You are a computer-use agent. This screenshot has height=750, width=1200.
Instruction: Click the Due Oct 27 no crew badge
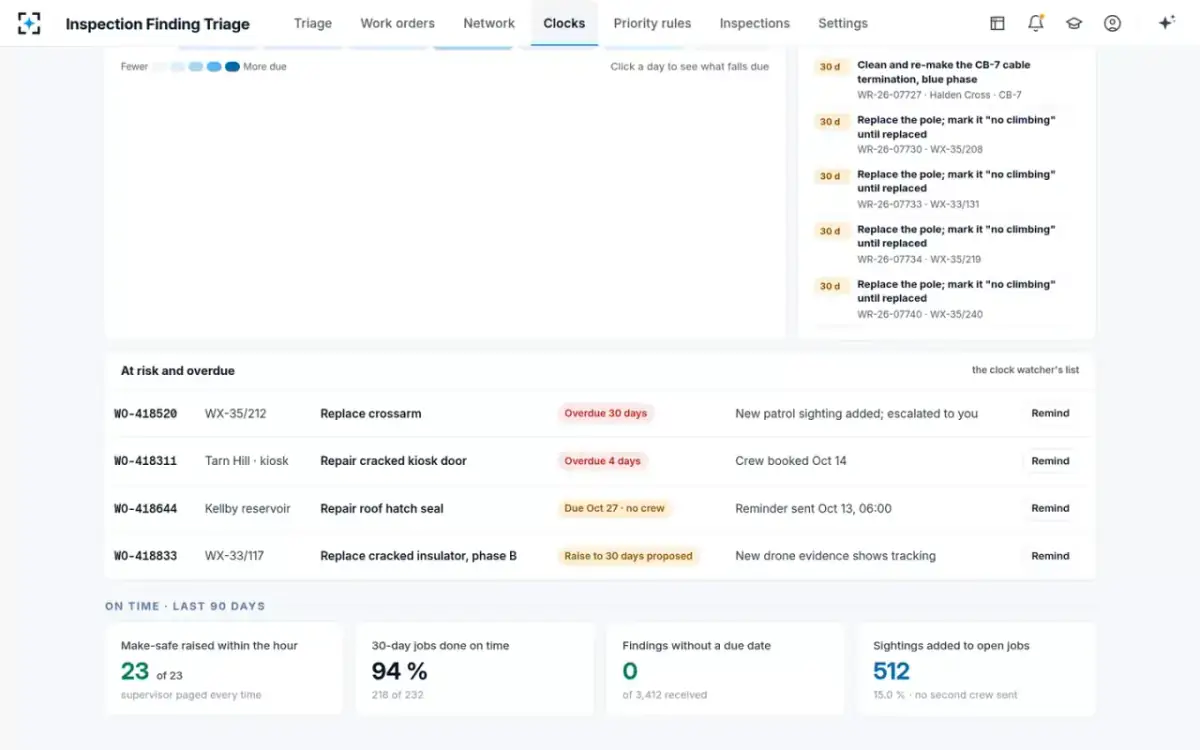tap(614, 508)
